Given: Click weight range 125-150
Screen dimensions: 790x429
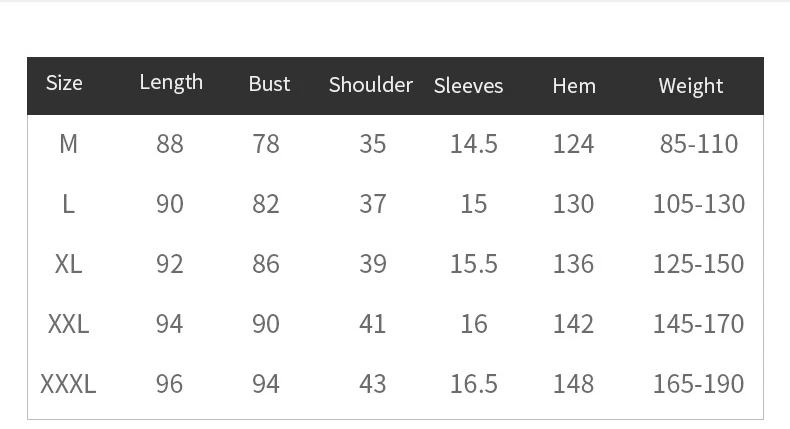Looking at the screenshot, I should pos(698,264).
